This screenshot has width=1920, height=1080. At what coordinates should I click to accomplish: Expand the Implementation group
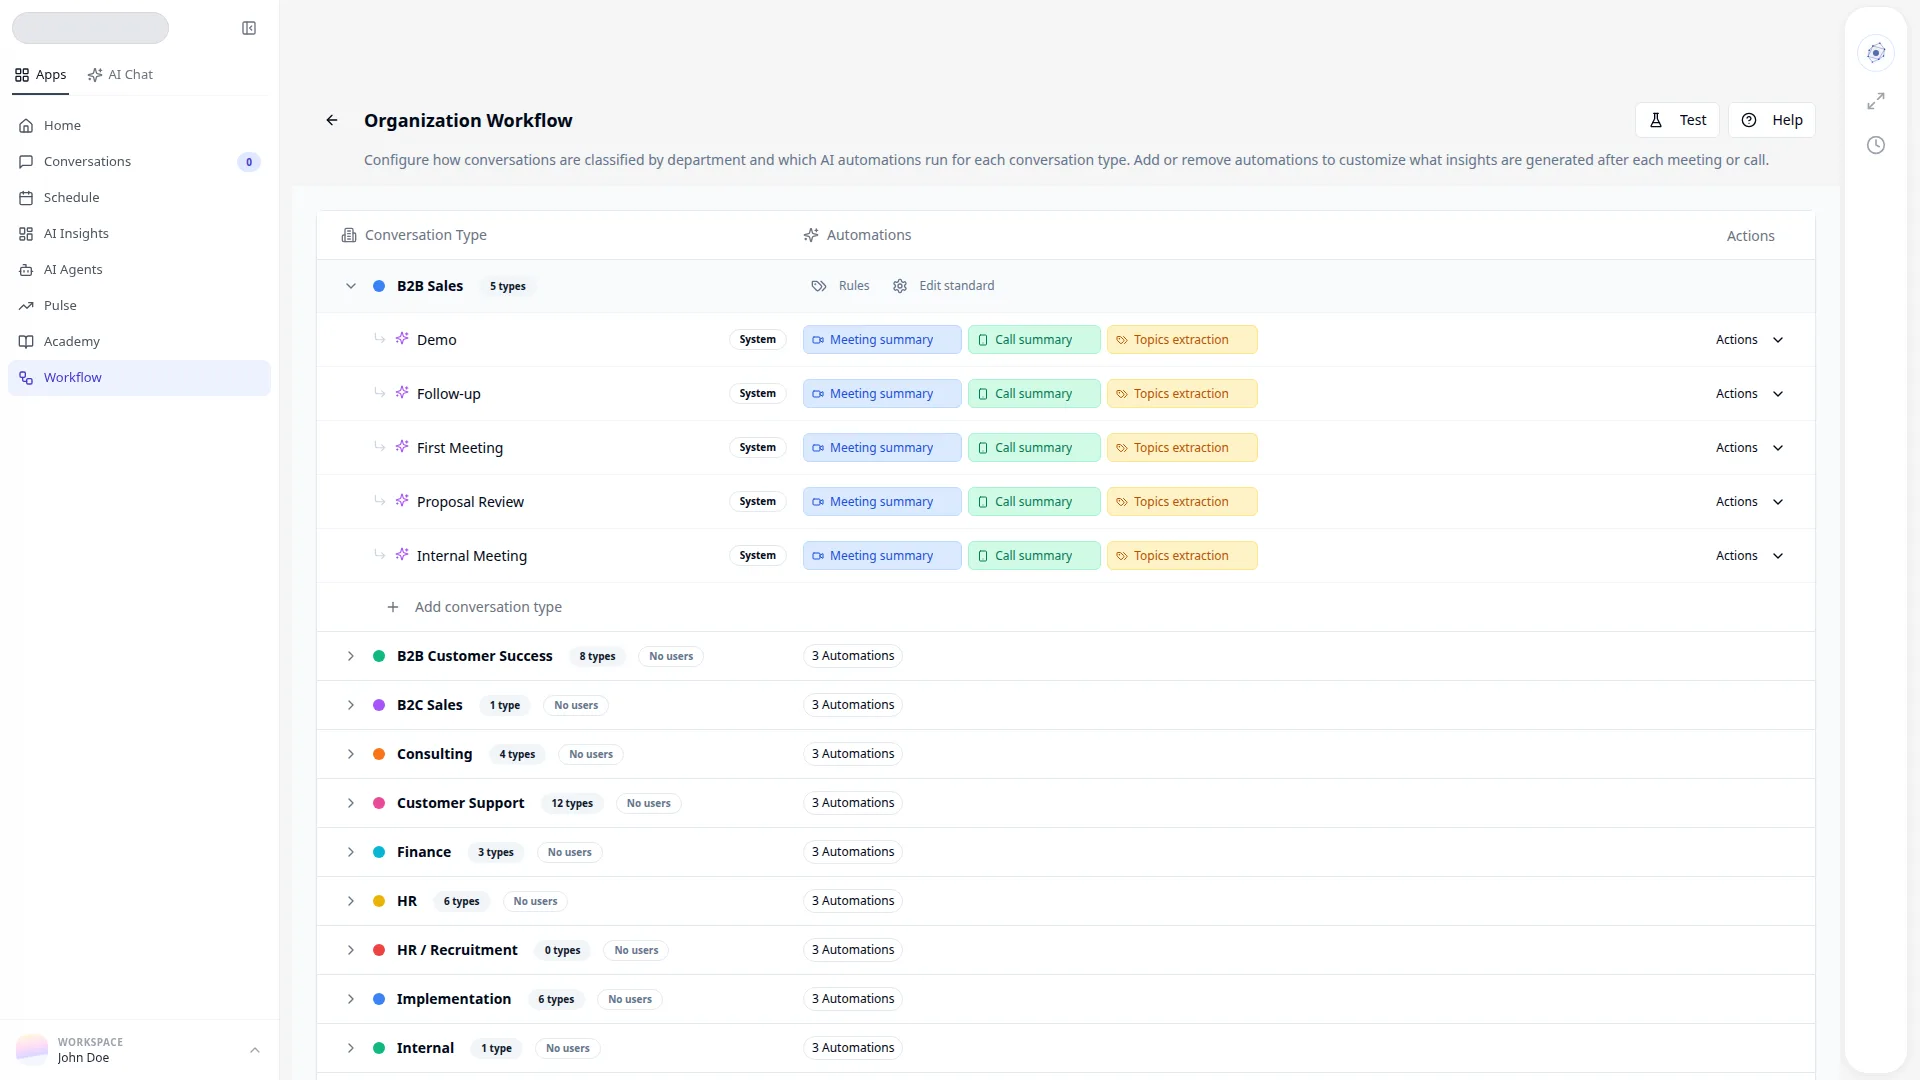coord(351,999)
